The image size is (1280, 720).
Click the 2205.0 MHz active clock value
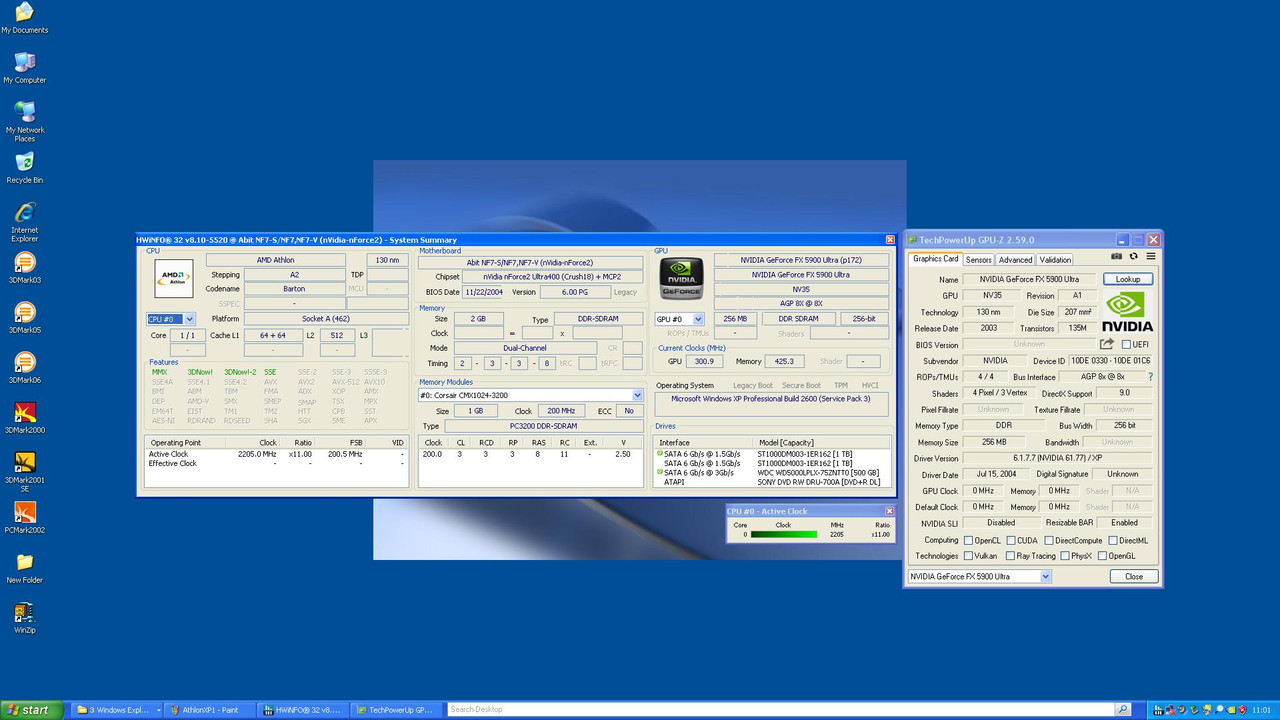257,454
